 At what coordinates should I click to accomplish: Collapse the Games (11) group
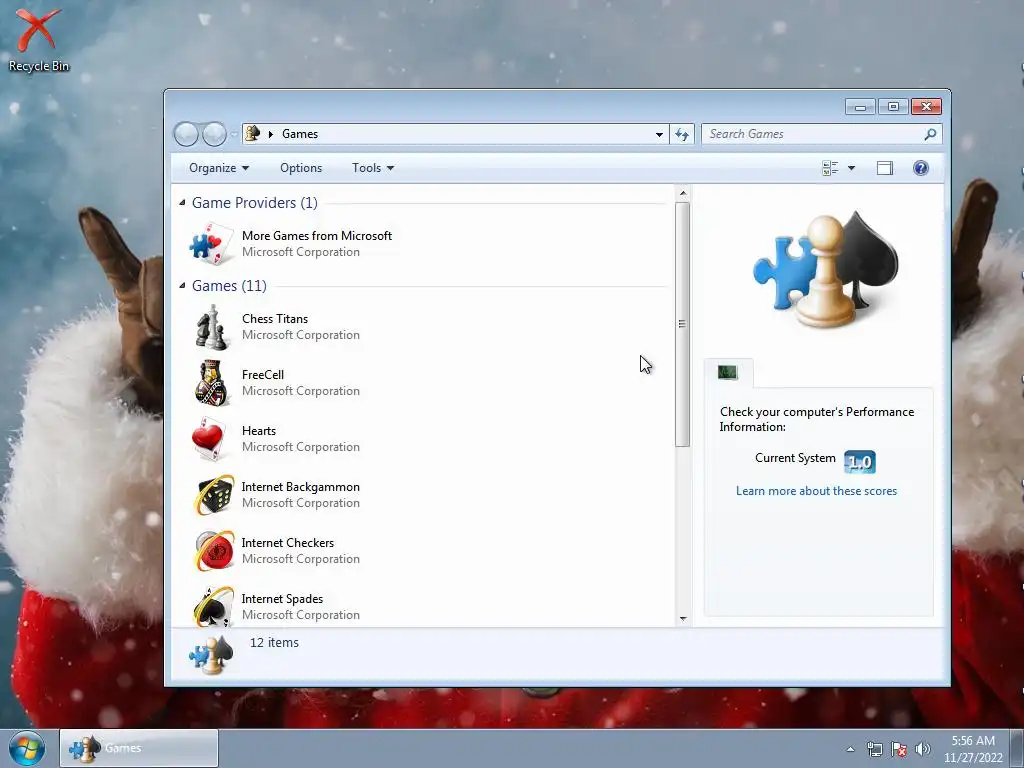tap(182, 285)
